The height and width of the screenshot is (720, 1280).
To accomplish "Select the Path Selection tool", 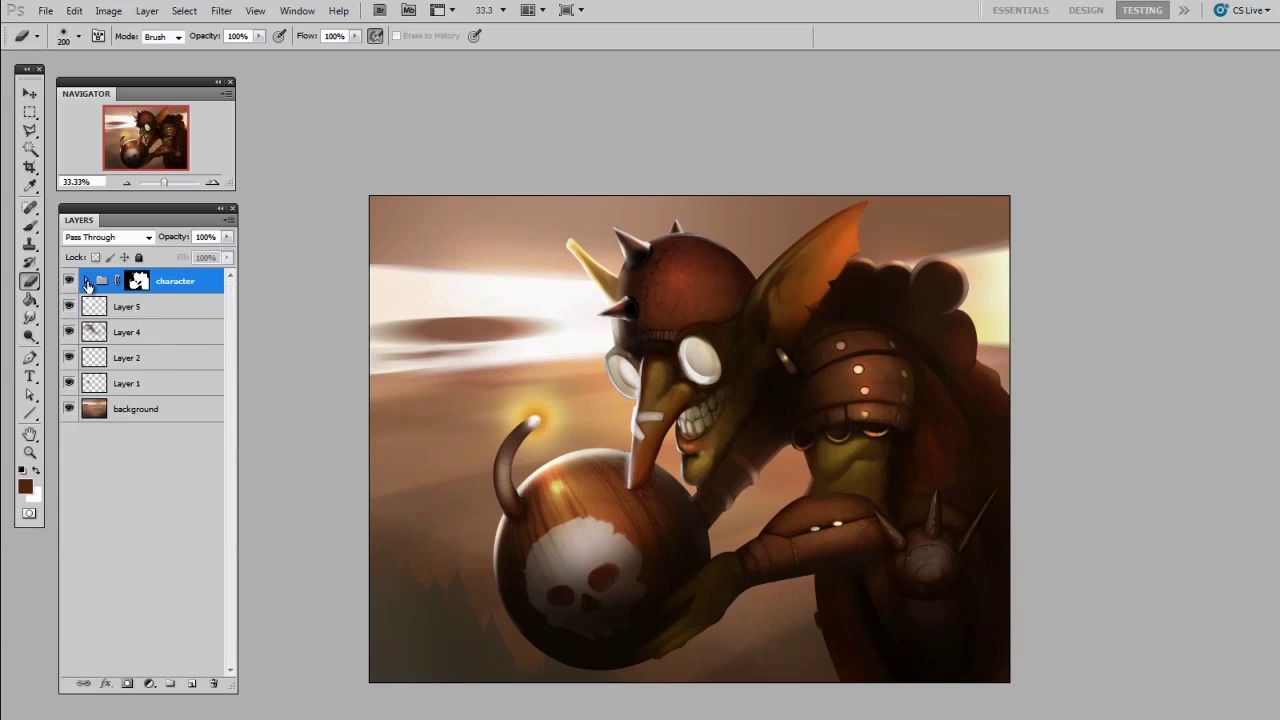I will 30,395.
